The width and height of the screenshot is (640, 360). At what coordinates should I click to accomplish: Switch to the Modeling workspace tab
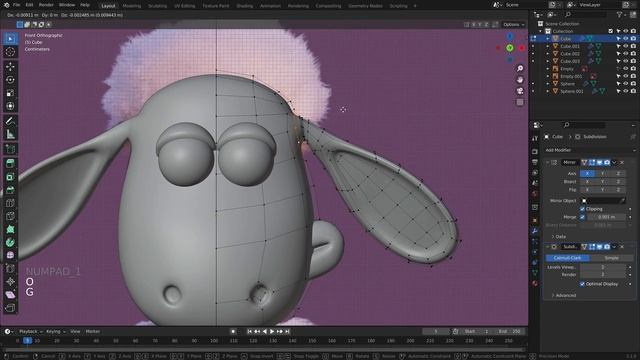[x=131, y=6]
